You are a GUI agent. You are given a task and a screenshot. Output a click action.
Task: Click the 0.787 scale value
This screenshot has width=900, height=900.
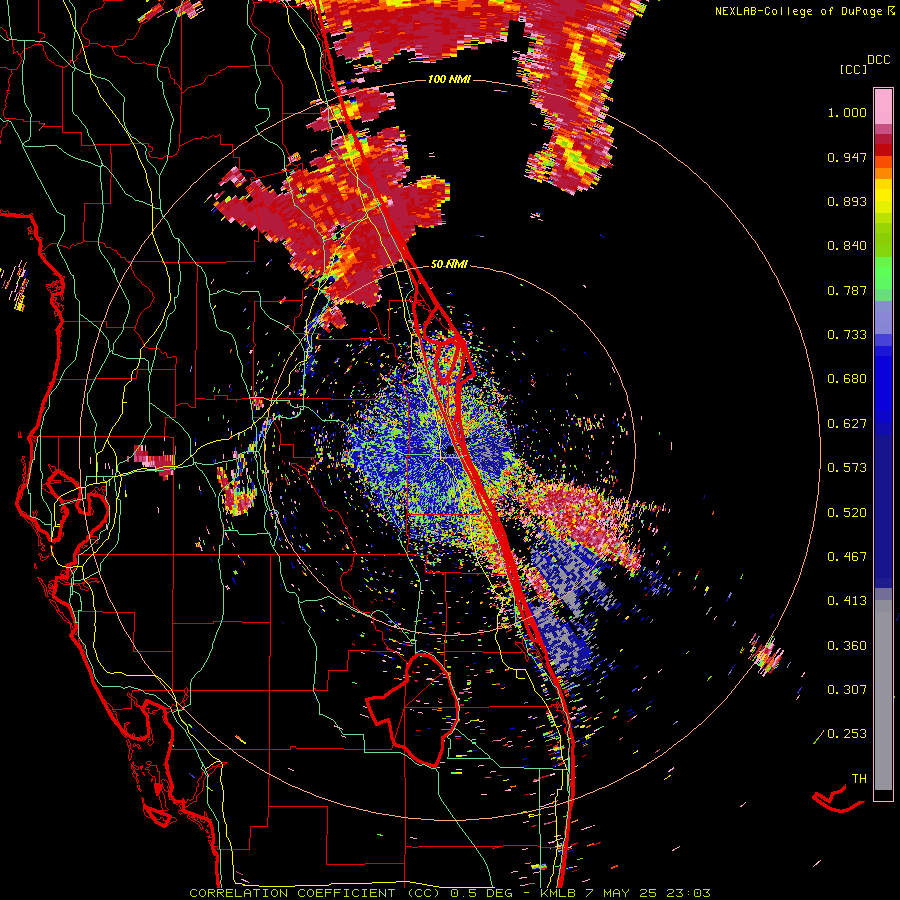click(x=847, y=290)
